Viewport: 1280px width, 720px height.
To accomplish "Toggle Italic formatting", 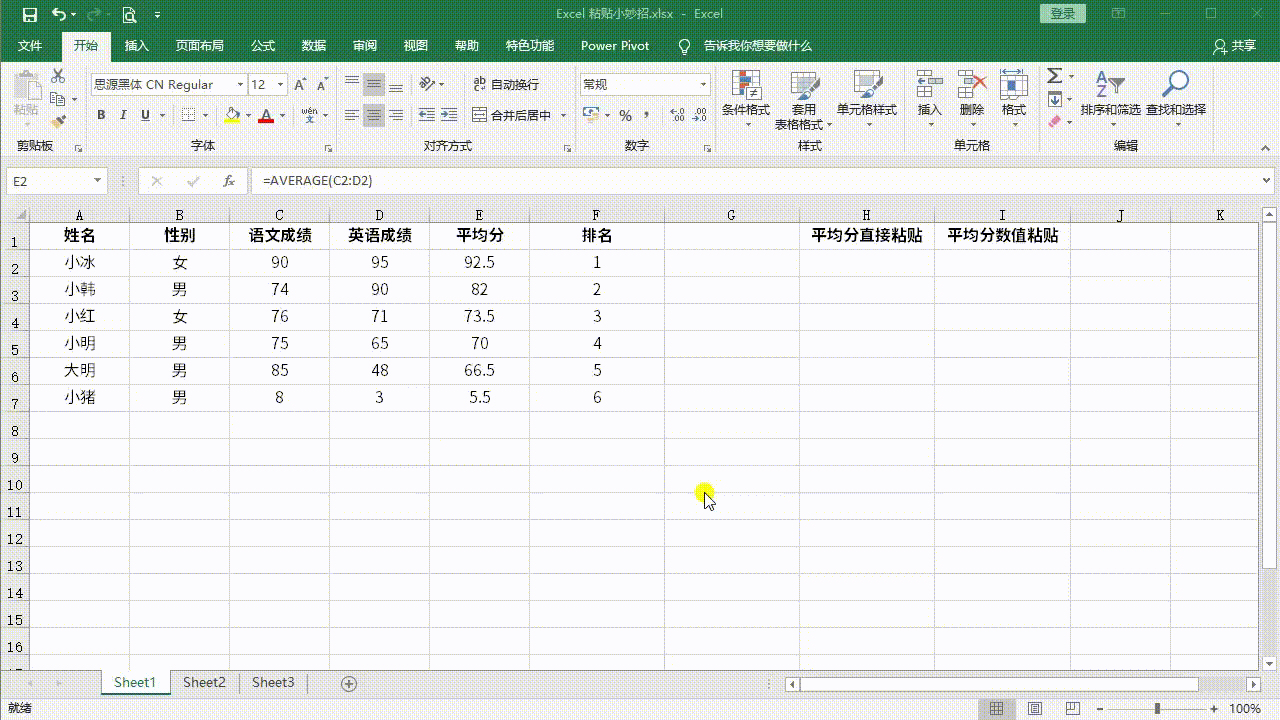I will pos(123,116).
